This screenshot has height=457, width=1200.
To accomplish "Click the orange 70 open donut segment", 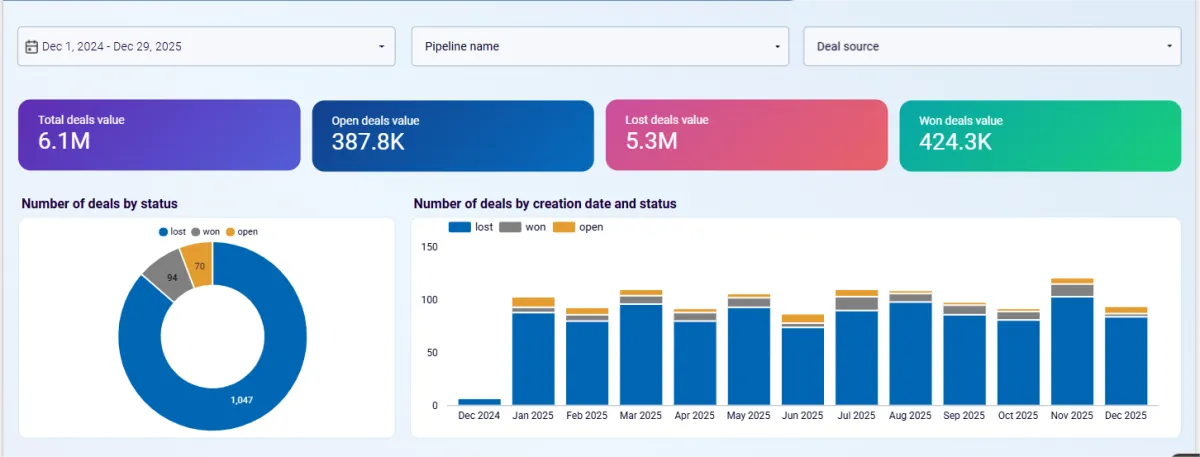I will tap(197, 266).
